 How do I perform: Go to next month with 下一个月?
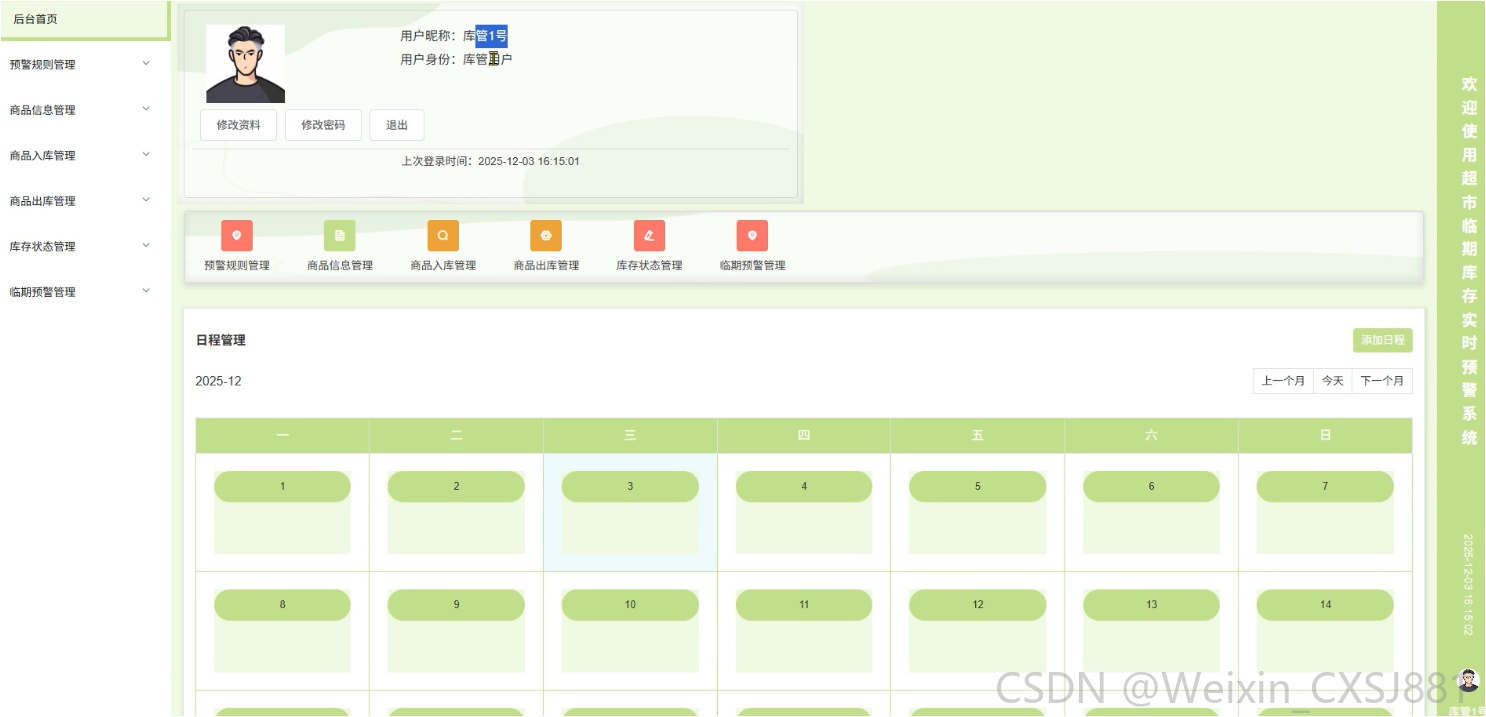point(1382,381)
